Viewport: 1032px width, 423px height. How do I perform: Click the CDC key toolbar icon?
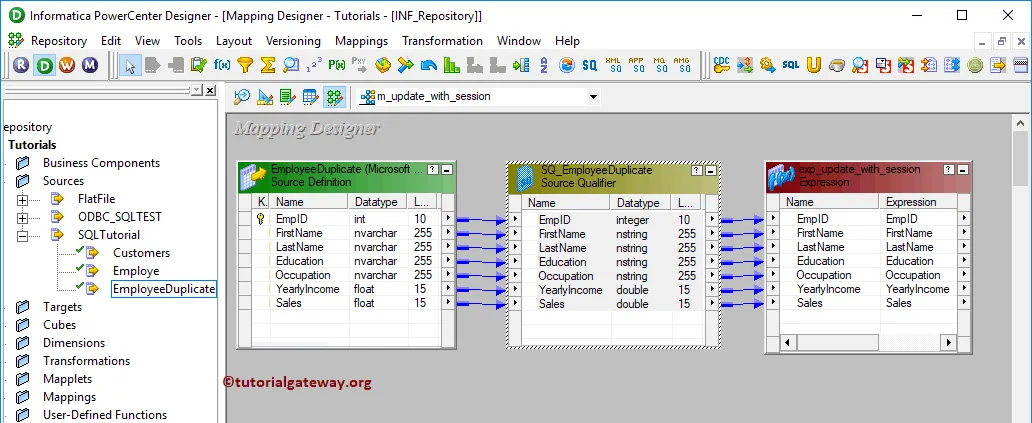721,65
